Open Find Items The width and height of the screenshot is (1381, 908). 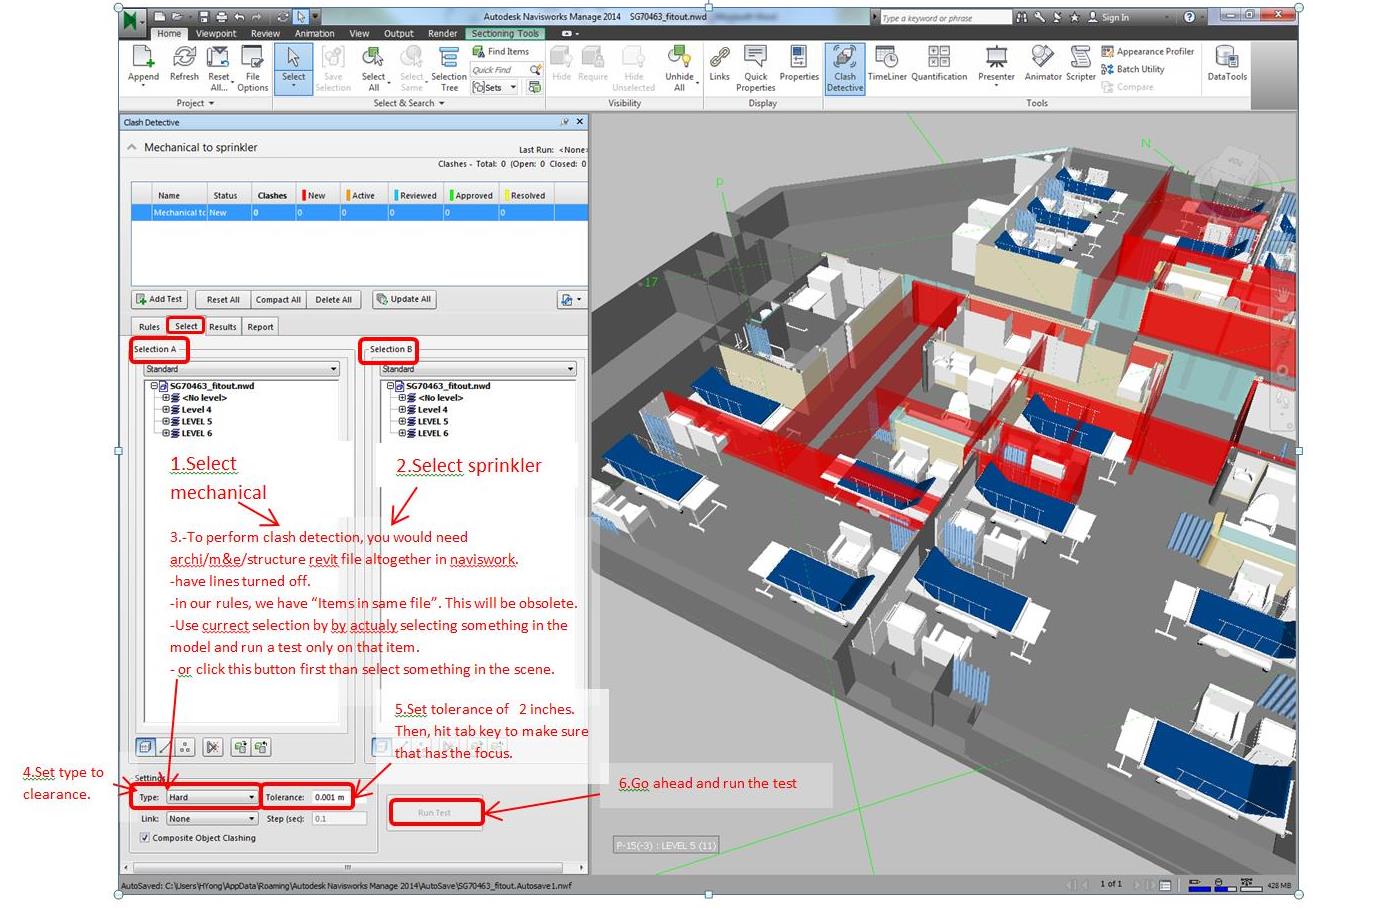pyautogui.click(x=501, y=51)
